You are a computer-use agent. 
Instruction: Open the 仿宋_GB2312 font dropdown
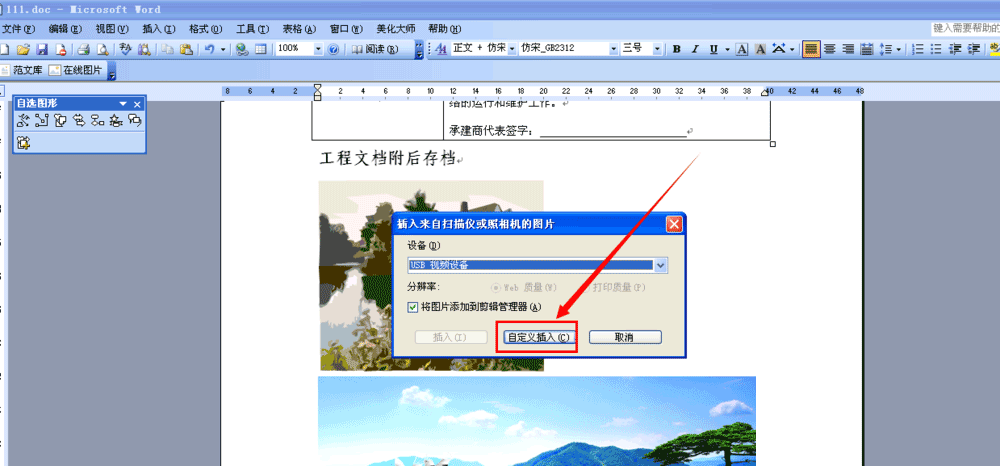(614, 49)
